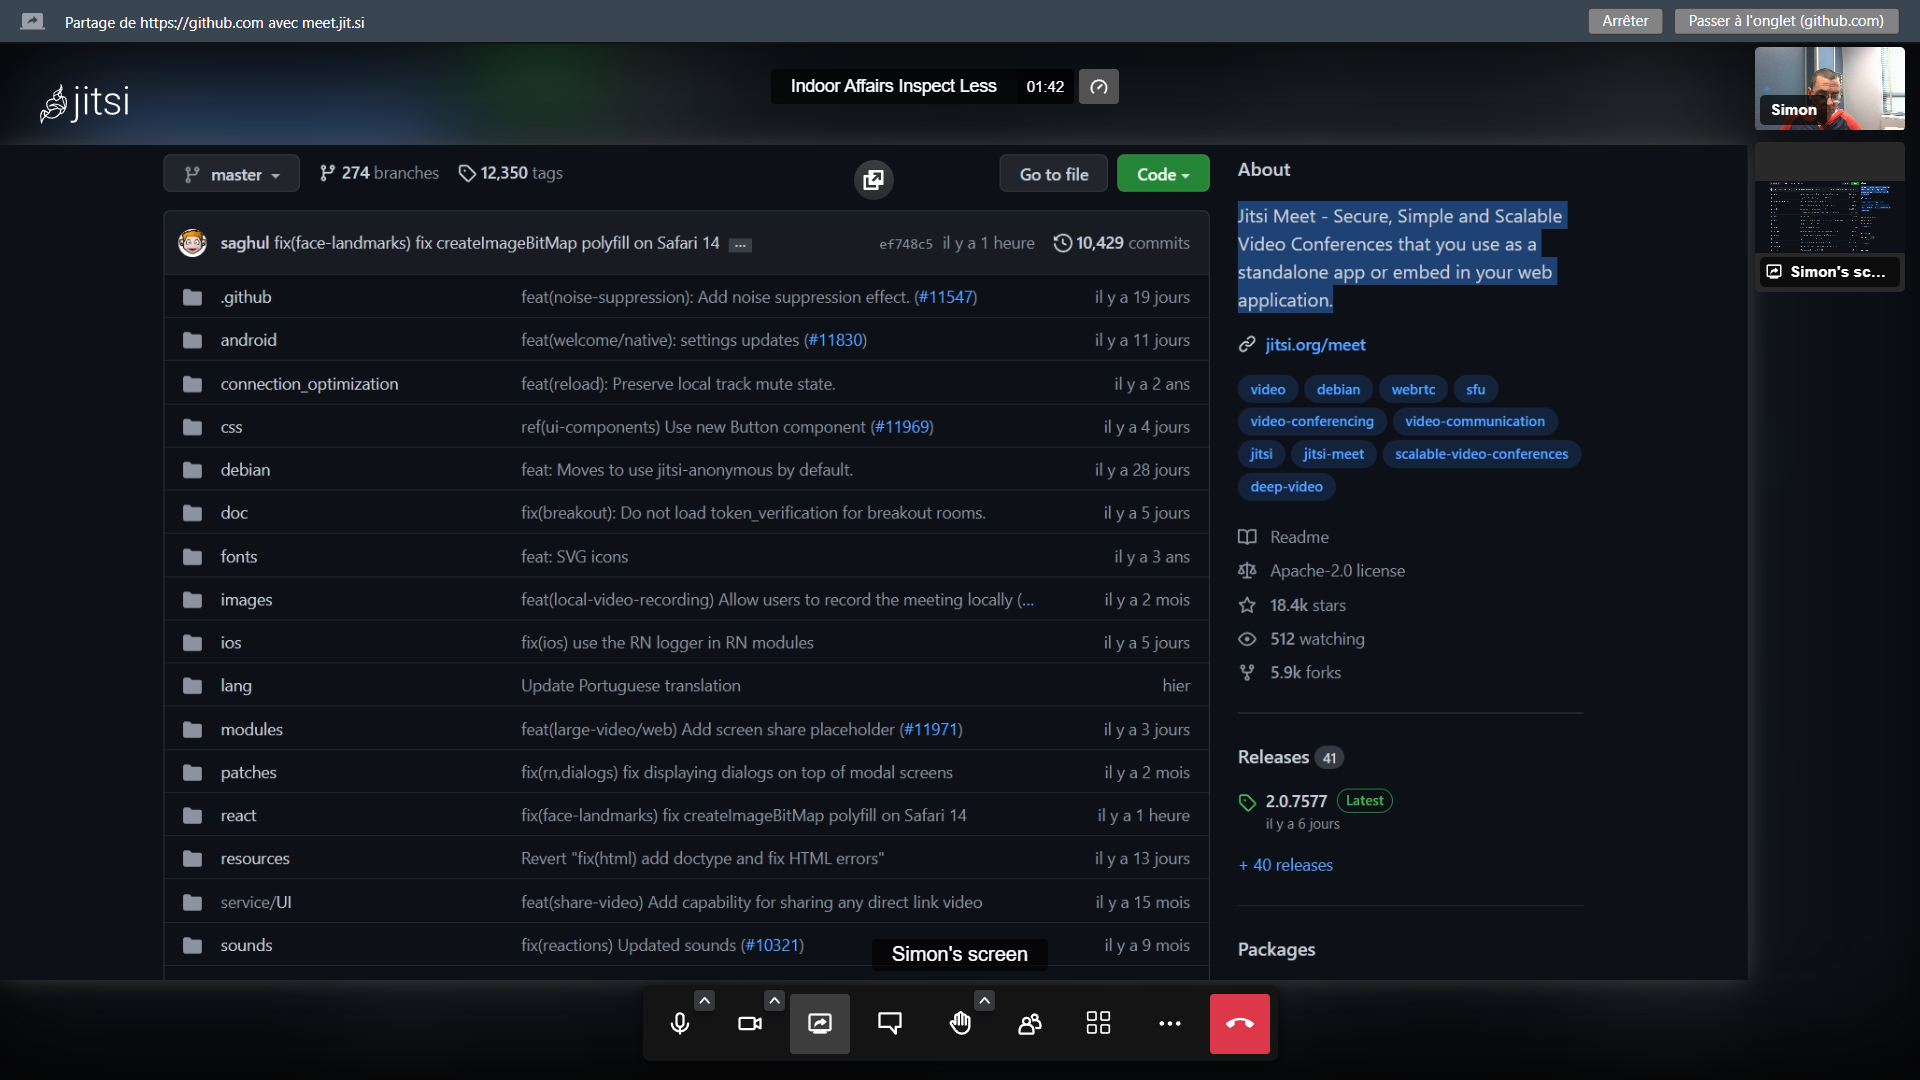The height and width of the screenshot is (1080, 1920).
Task: Open commit hash ef748c5
Action: coord(905,244)
